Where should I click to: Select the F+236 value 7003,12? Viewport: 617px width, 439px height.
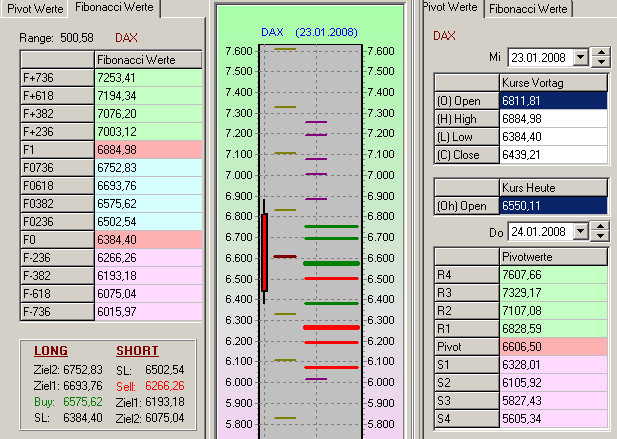tap(148, 132)
